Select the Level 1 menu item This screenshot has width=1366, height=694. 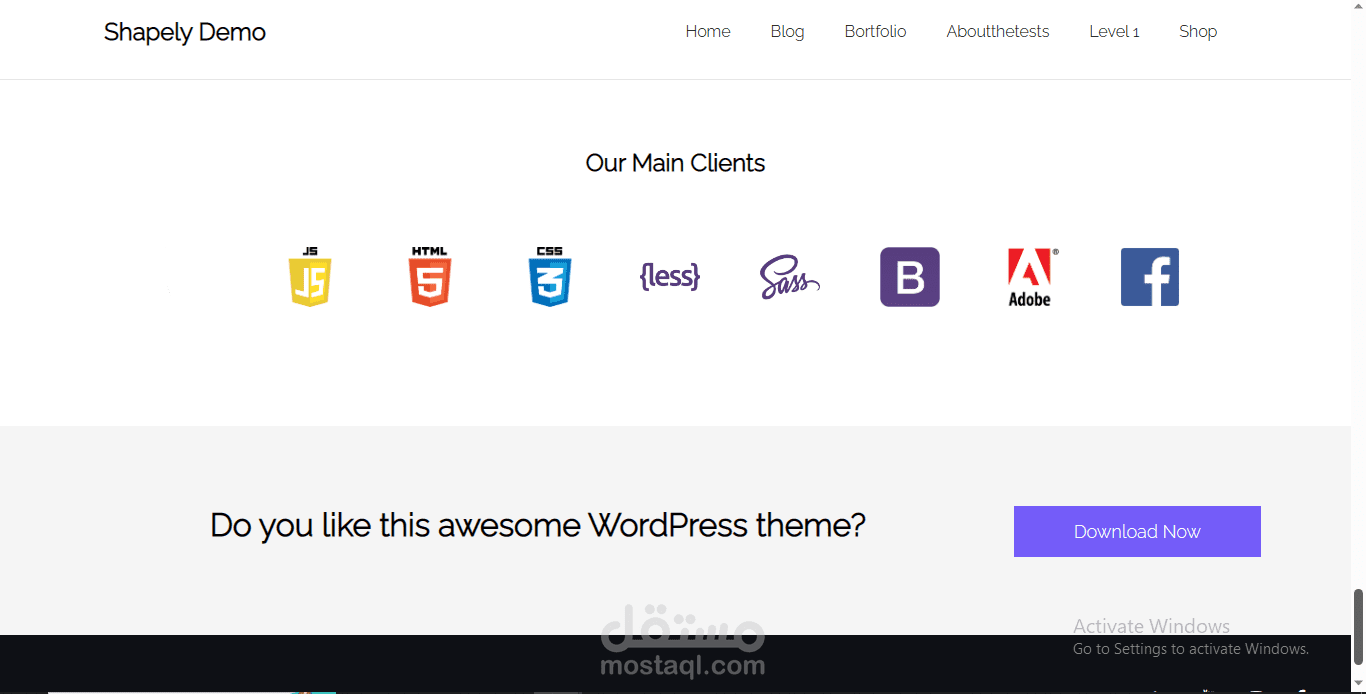[x=1114, y=32]
